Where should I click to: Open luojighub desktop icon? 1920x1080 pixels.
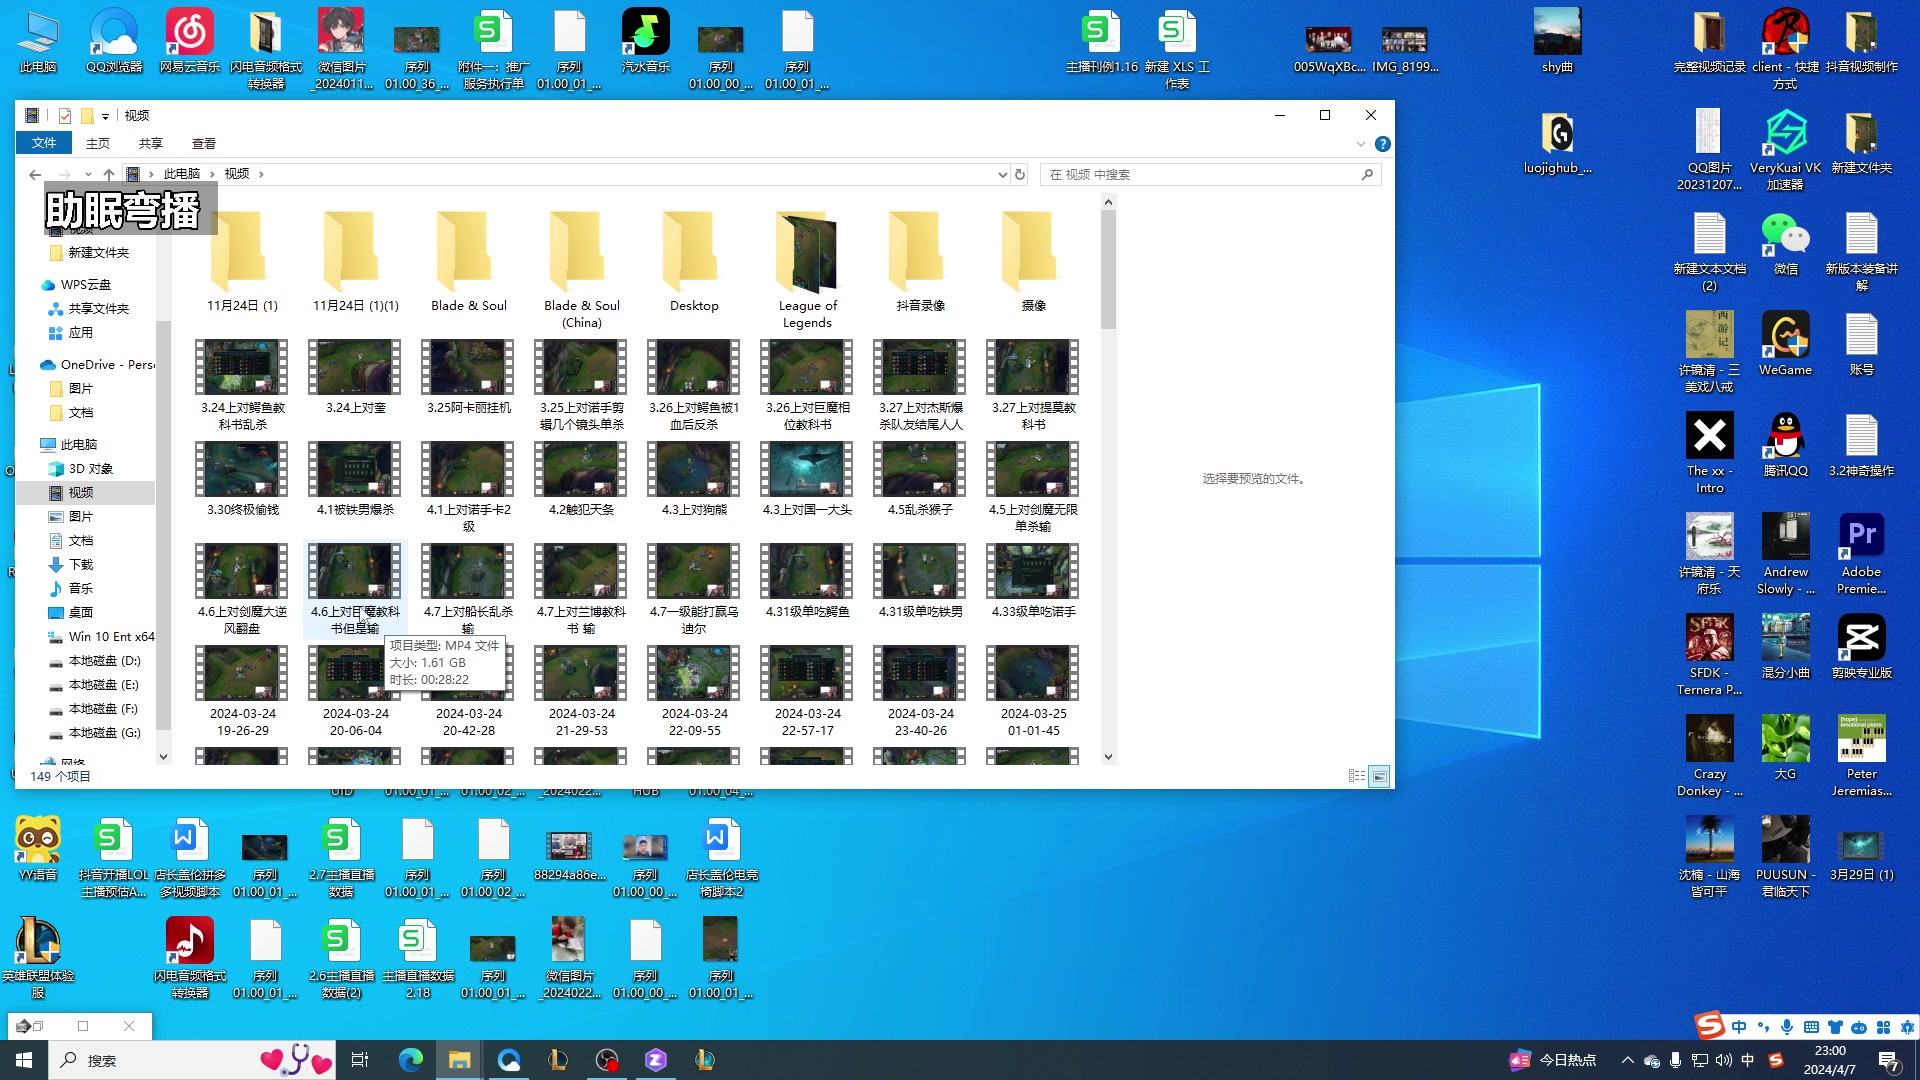[1557, 143]
